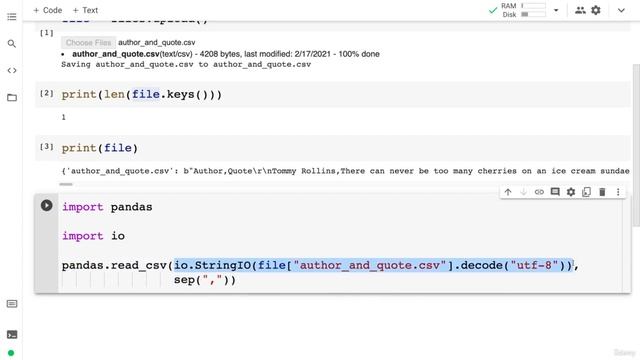Open the command palette icon in sidebar
The image size is (640, 360).
12,304
